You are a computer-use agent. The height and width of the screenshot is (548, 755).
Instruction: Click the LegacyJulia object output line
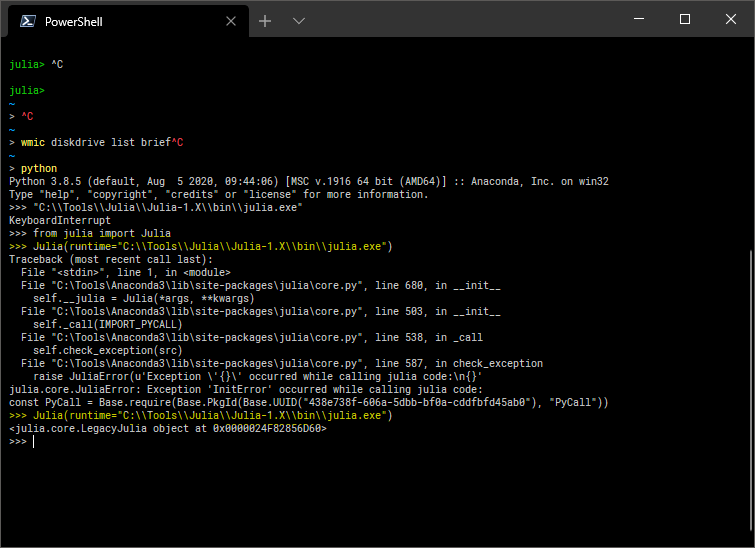coord(168,429)
